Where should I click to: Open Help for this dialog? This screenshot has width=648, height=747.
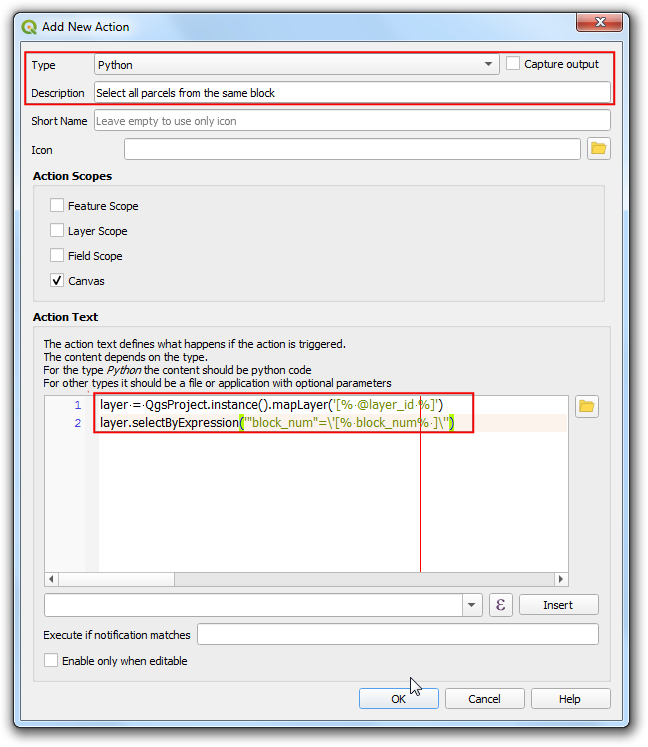[569, 699]
